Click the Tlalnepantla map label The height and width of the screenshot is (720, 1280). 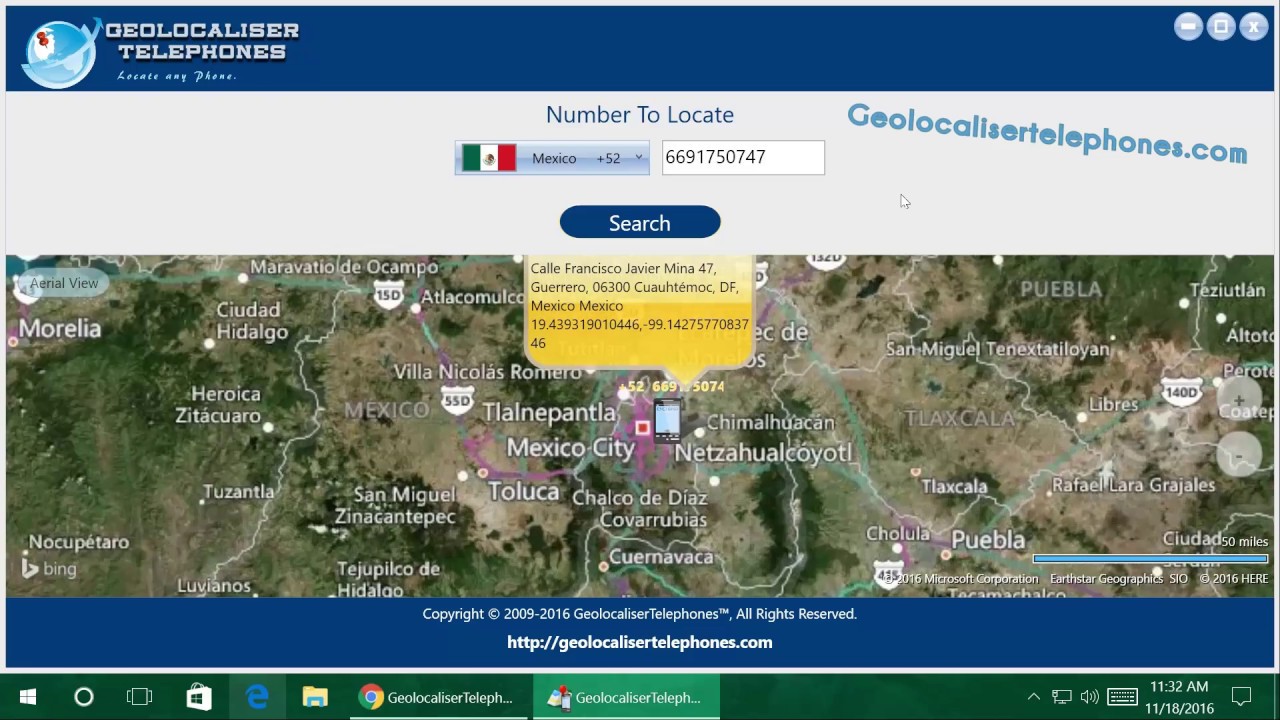point(549,412)
